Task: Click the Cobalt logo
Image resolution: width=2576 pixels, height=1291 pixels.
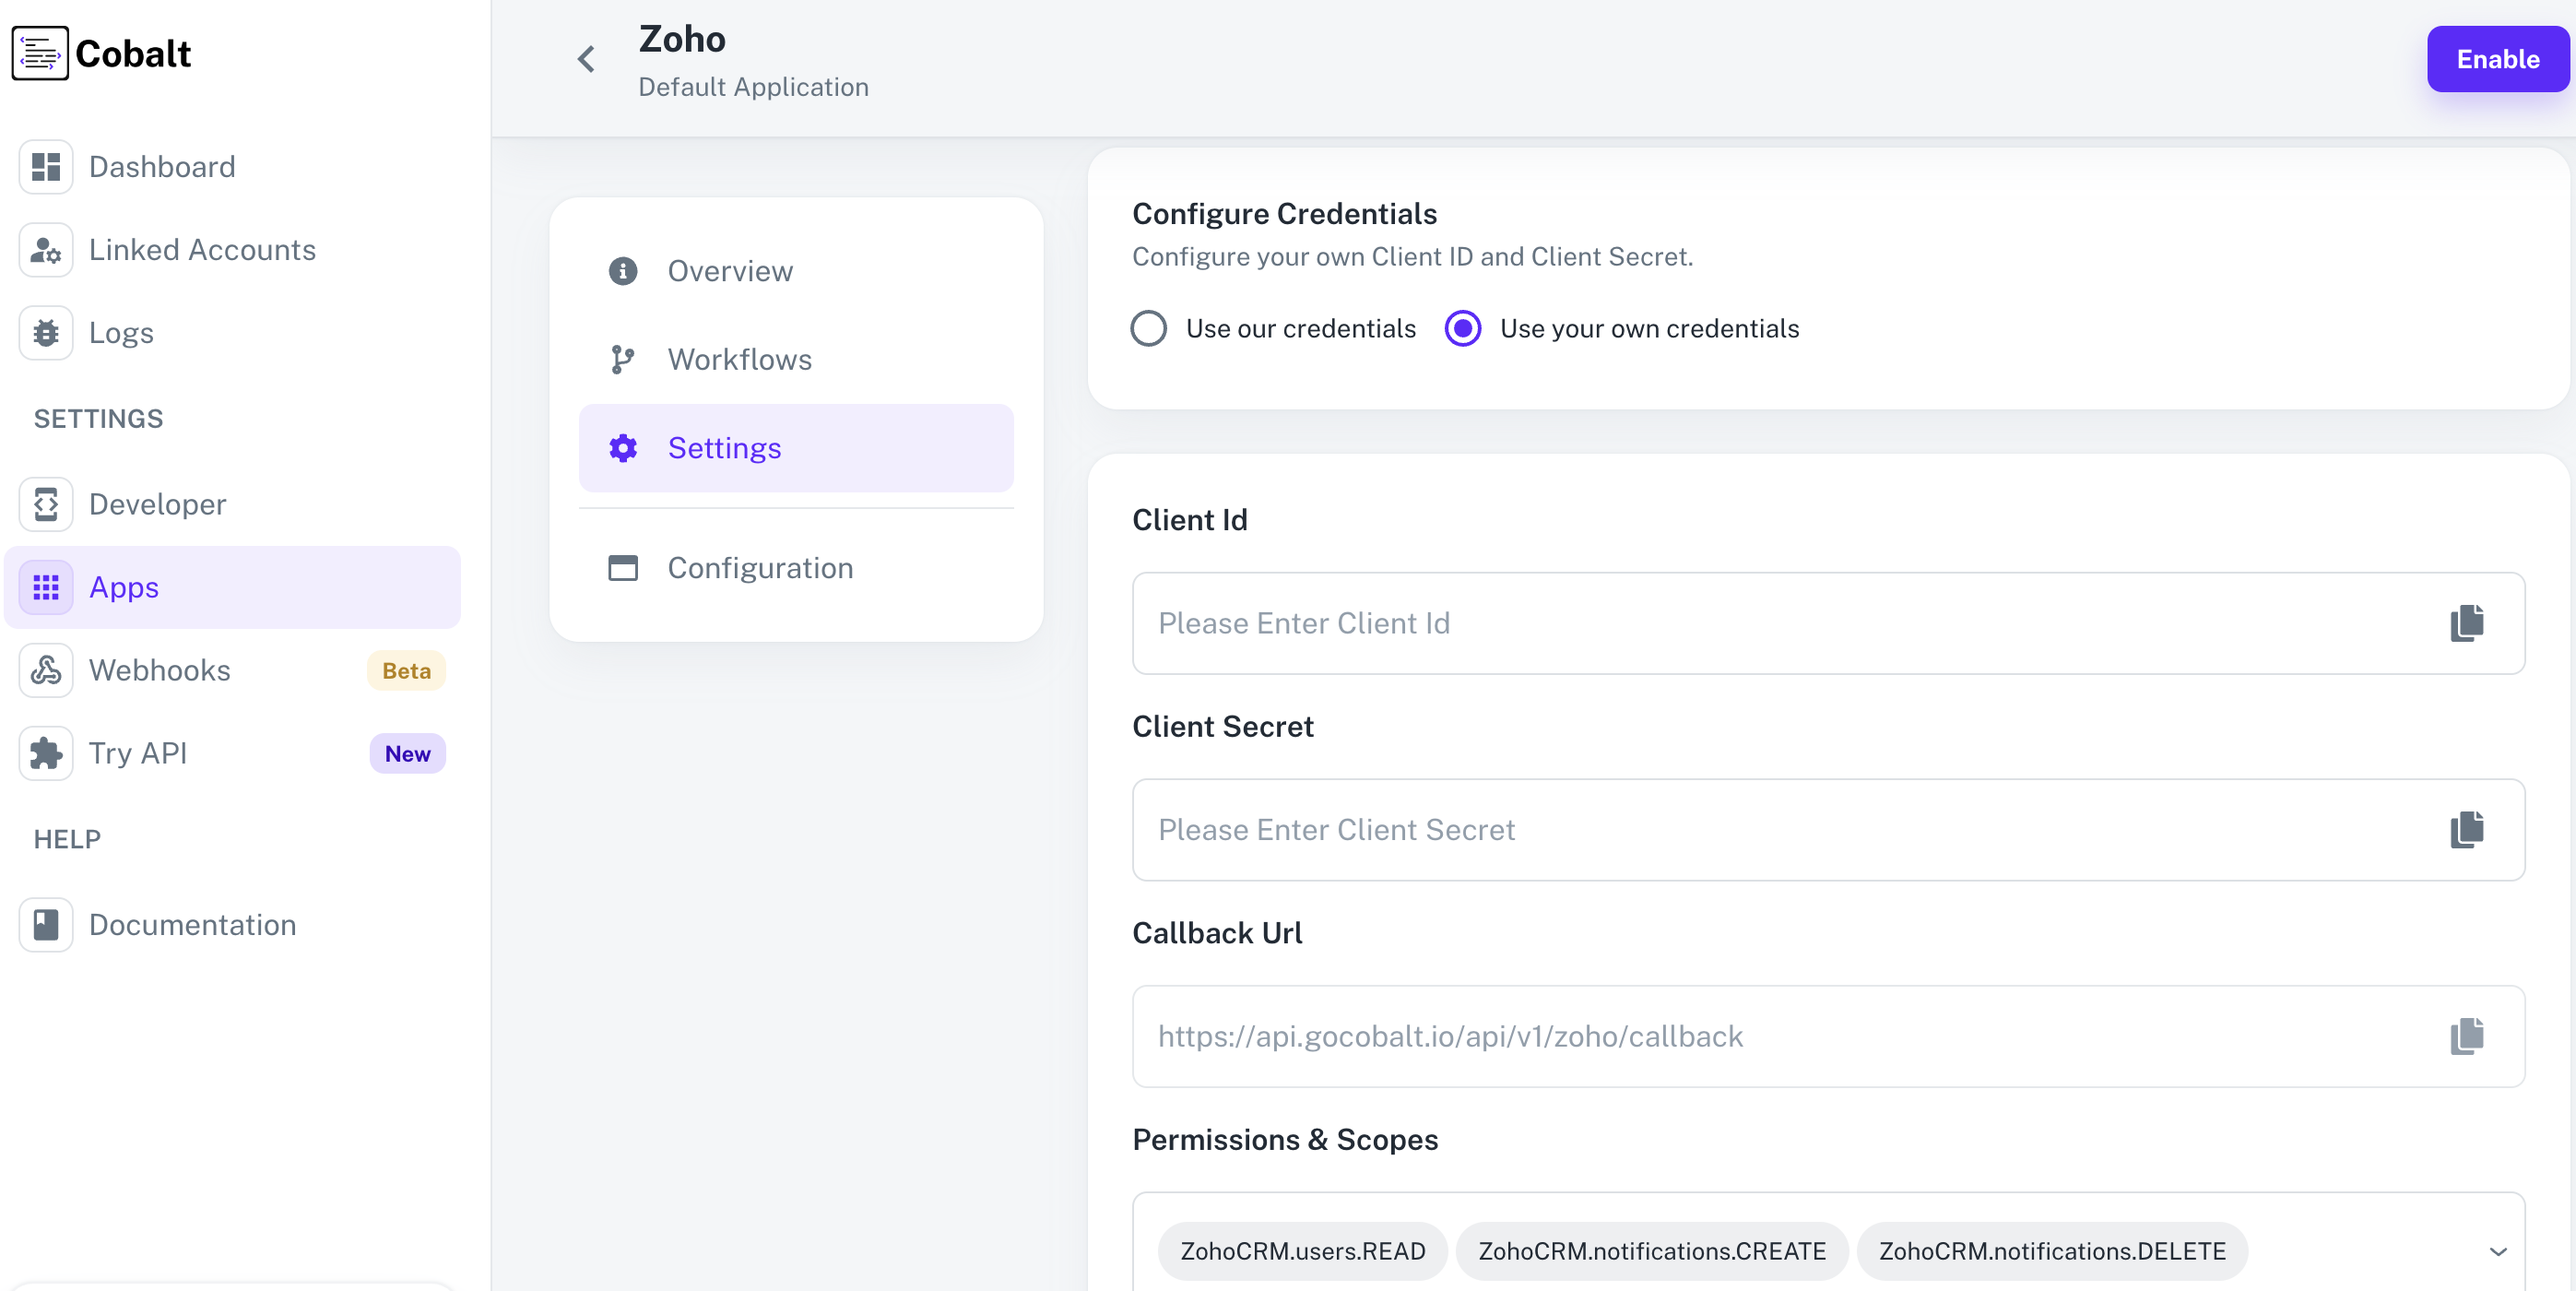Action: click(x=100, y=53)
